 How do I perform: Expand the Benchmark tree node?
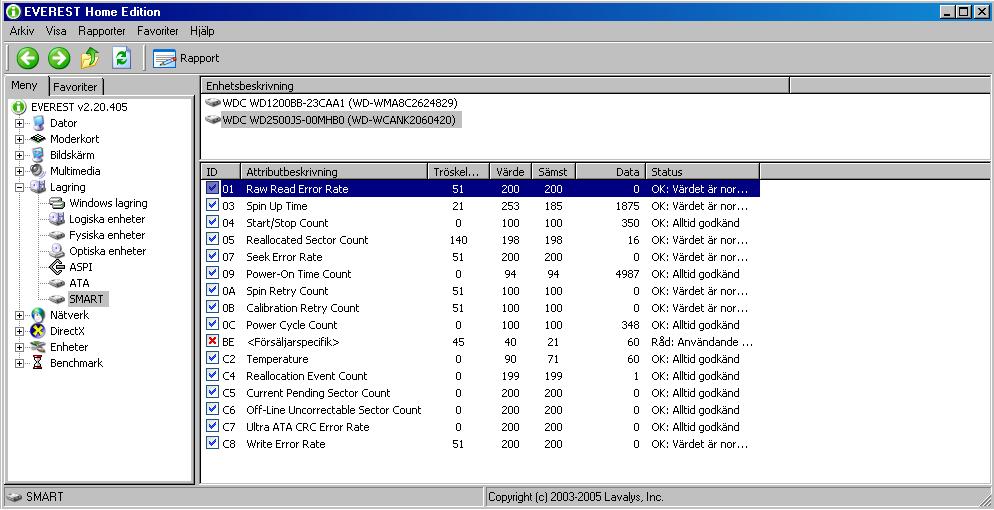[x=20, y=363]
